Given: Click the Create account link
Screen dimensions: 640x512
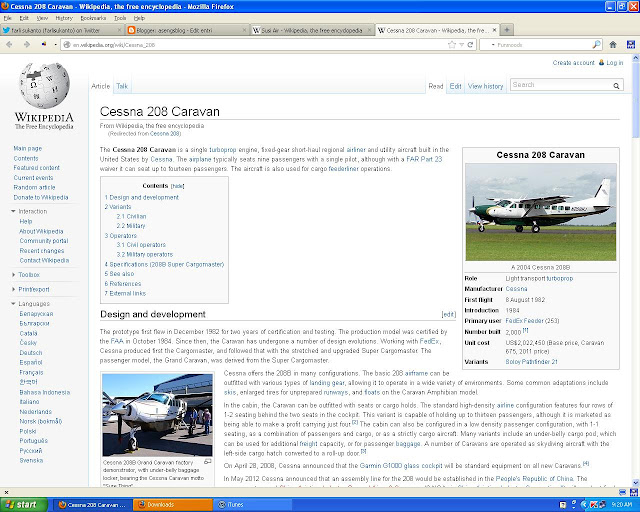Looking at the screenshot, I should [x=573, y=63].
